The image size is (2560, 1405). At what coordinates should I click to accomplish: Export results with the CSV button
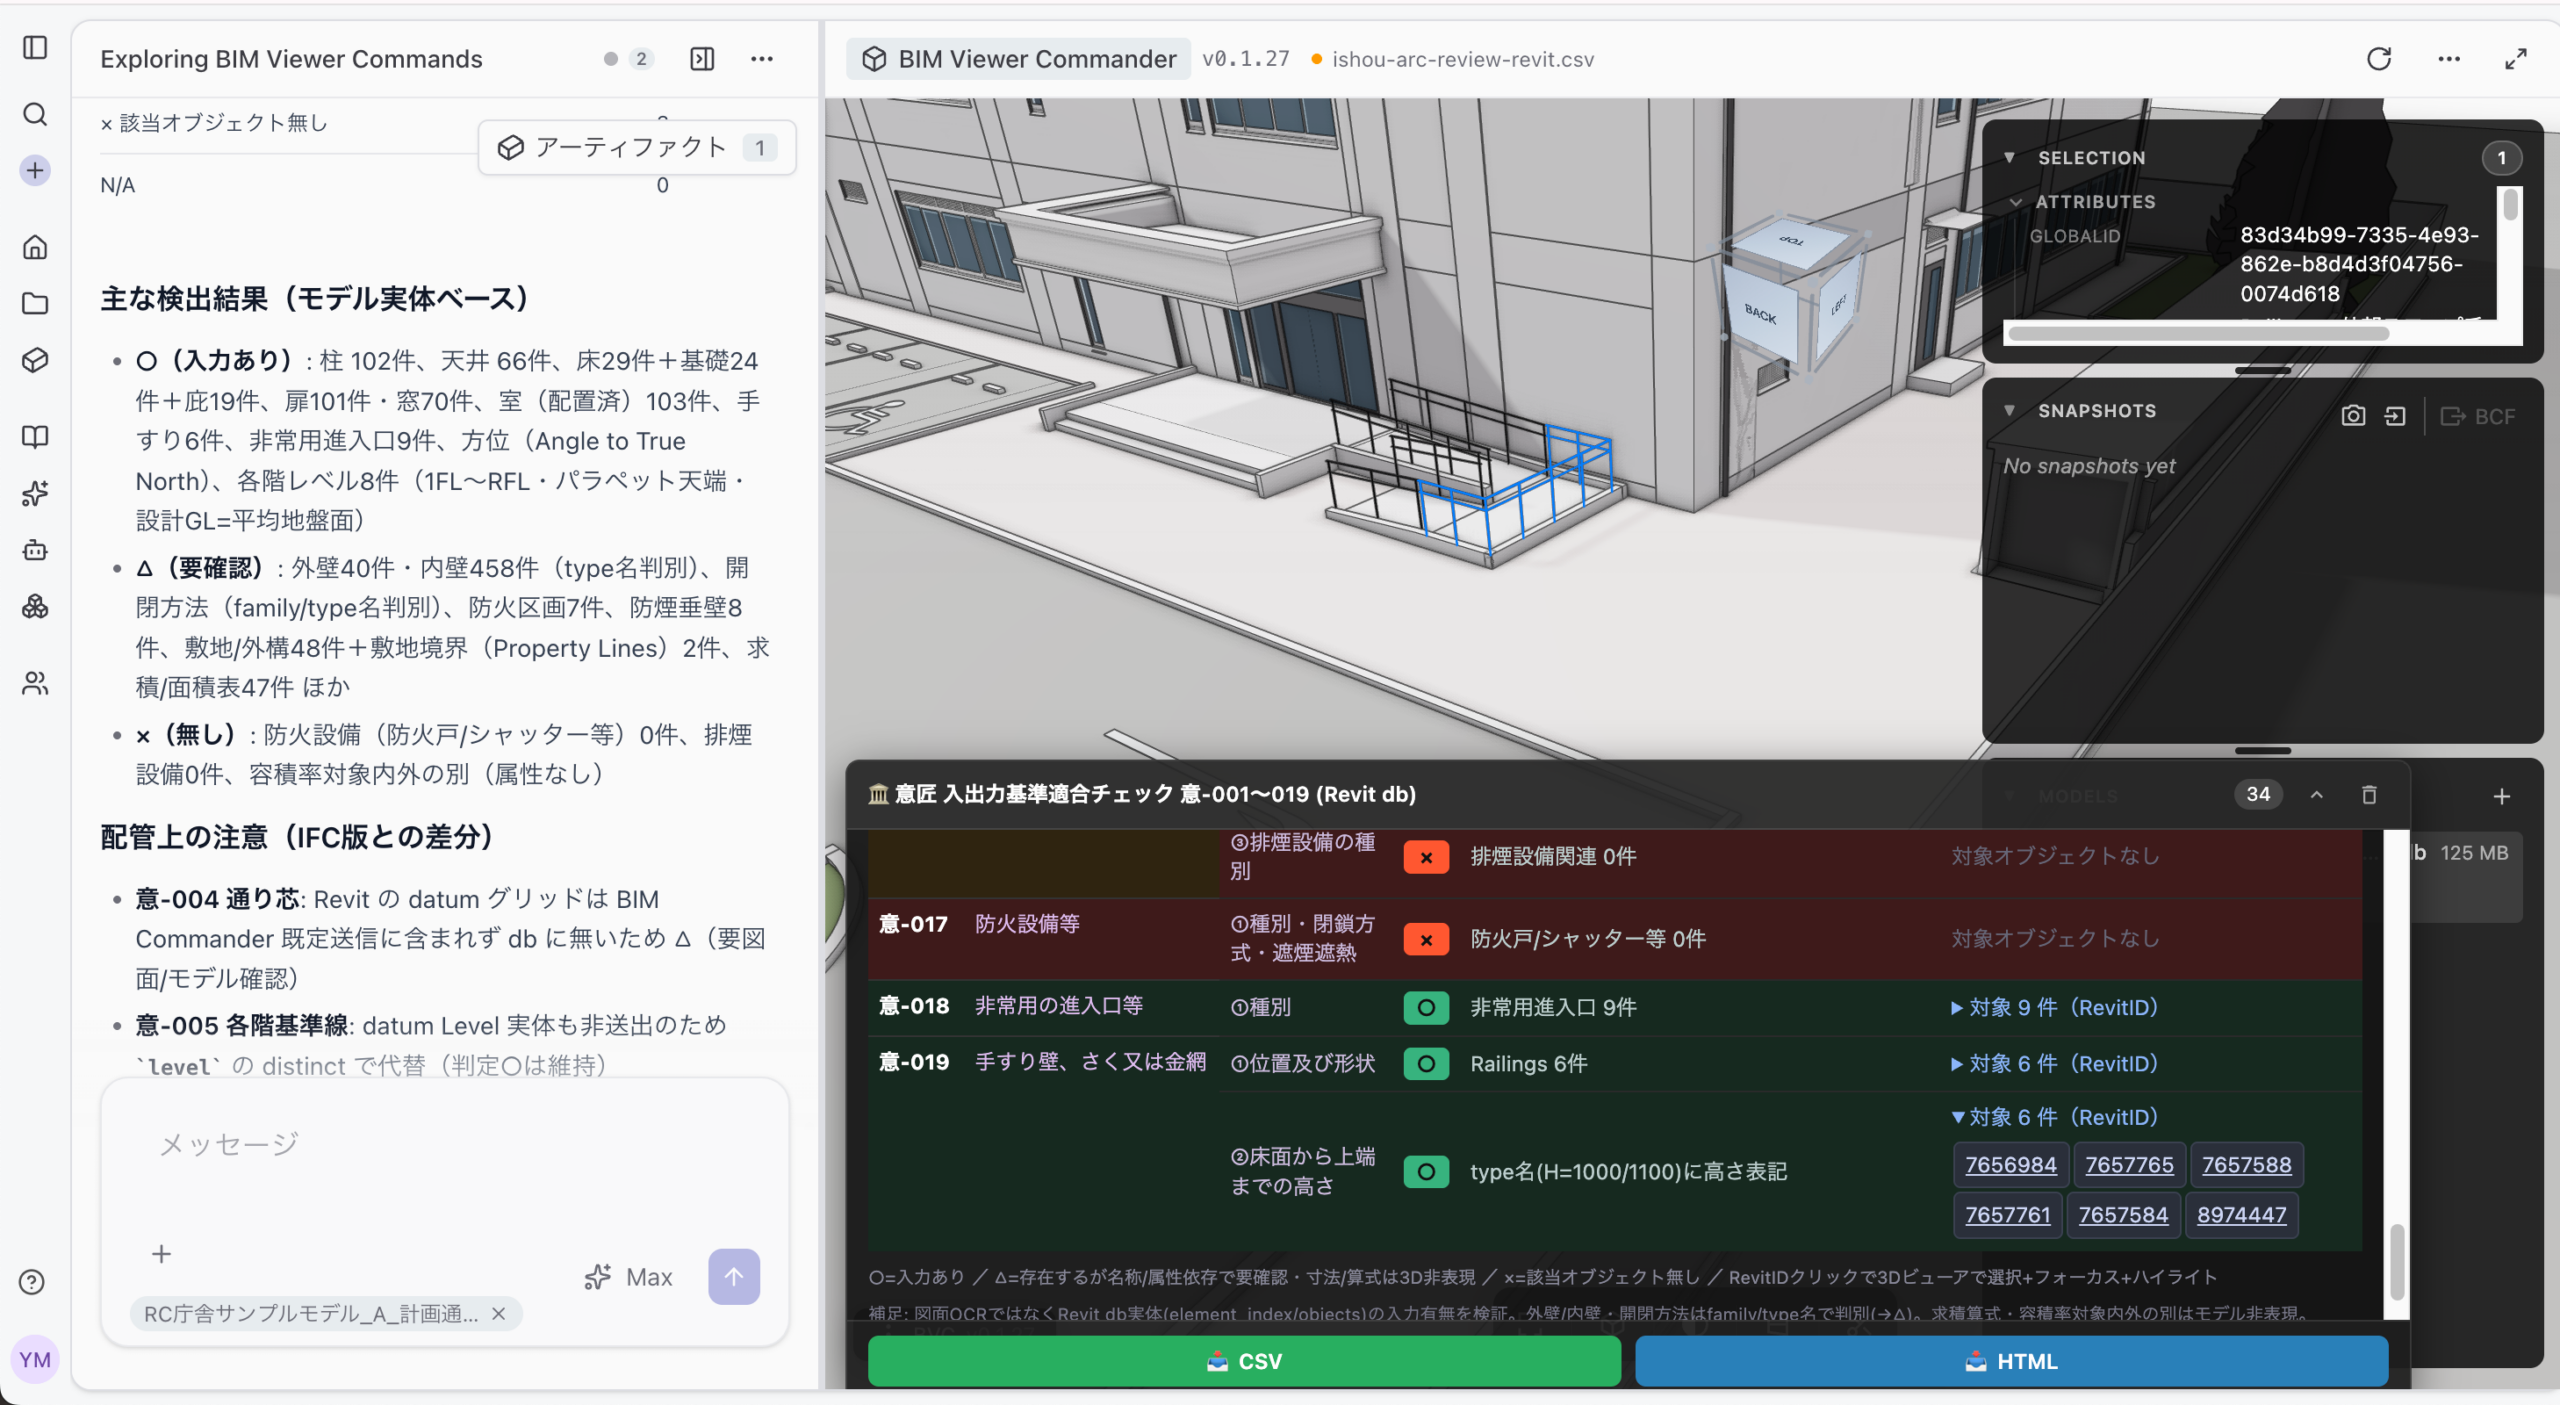tap(1244, 1361)
